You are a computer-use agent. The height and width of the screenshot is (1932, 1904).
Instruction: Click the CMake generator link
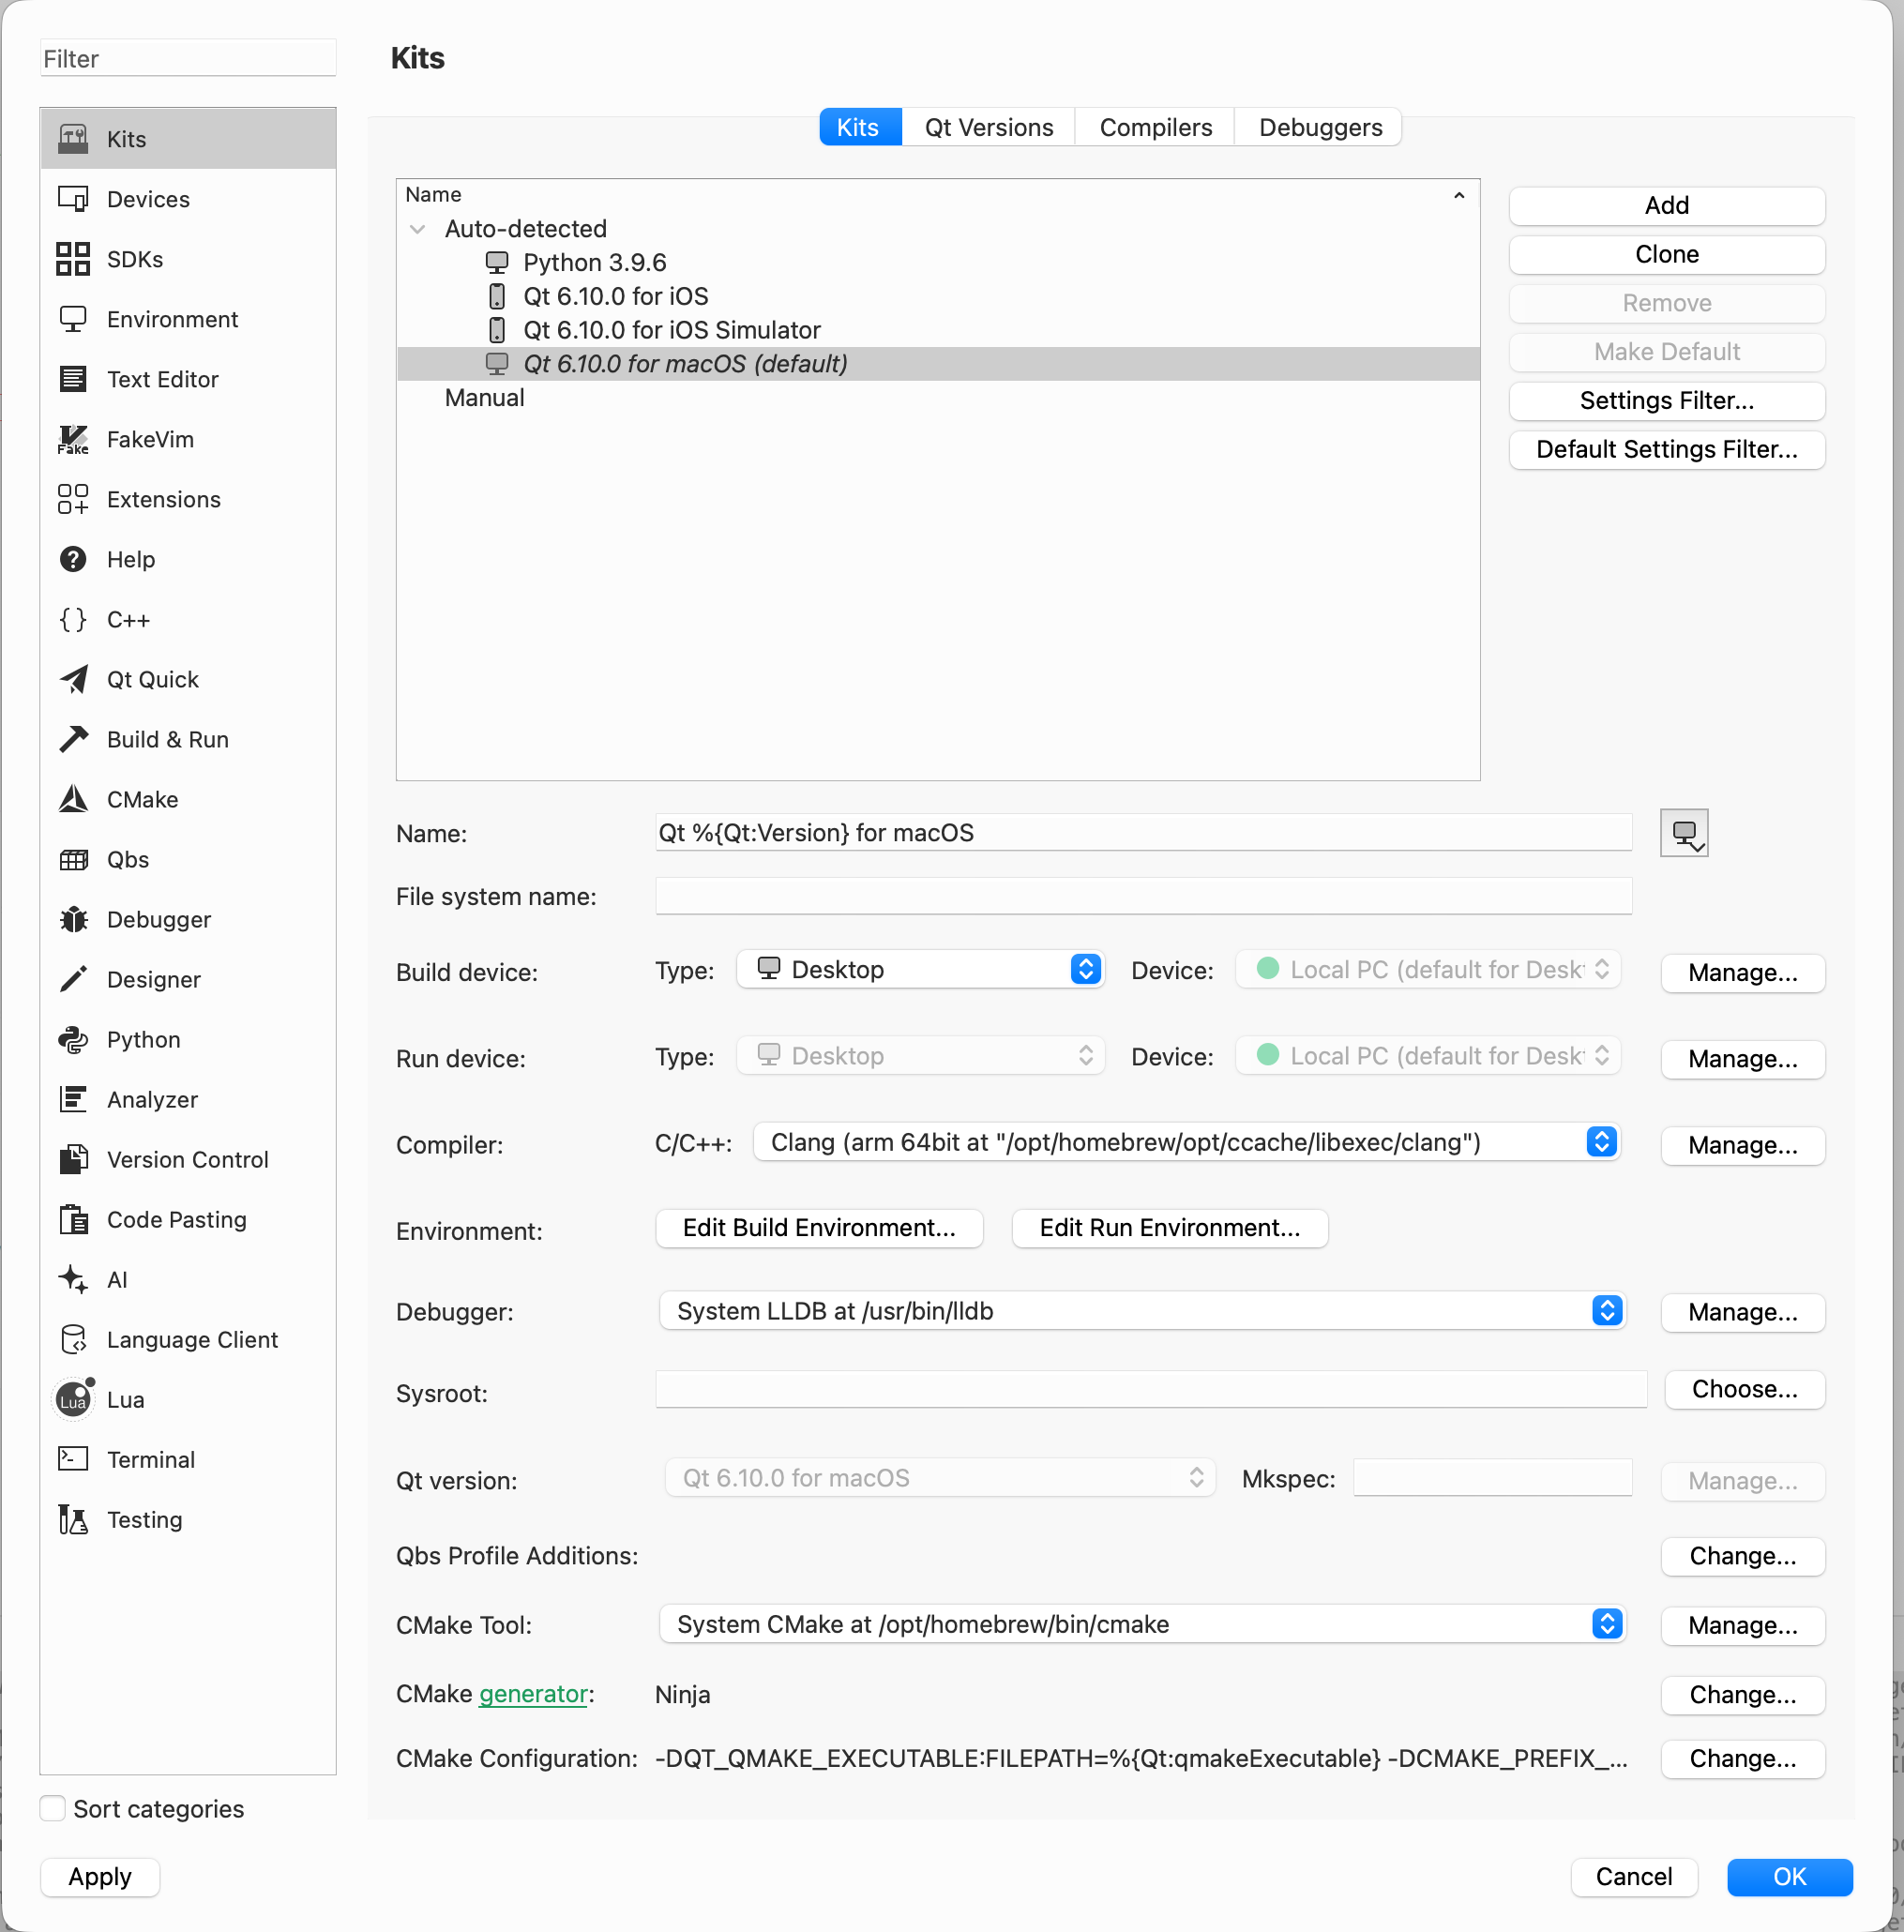pyautogui.click(x=533, y=1693)
